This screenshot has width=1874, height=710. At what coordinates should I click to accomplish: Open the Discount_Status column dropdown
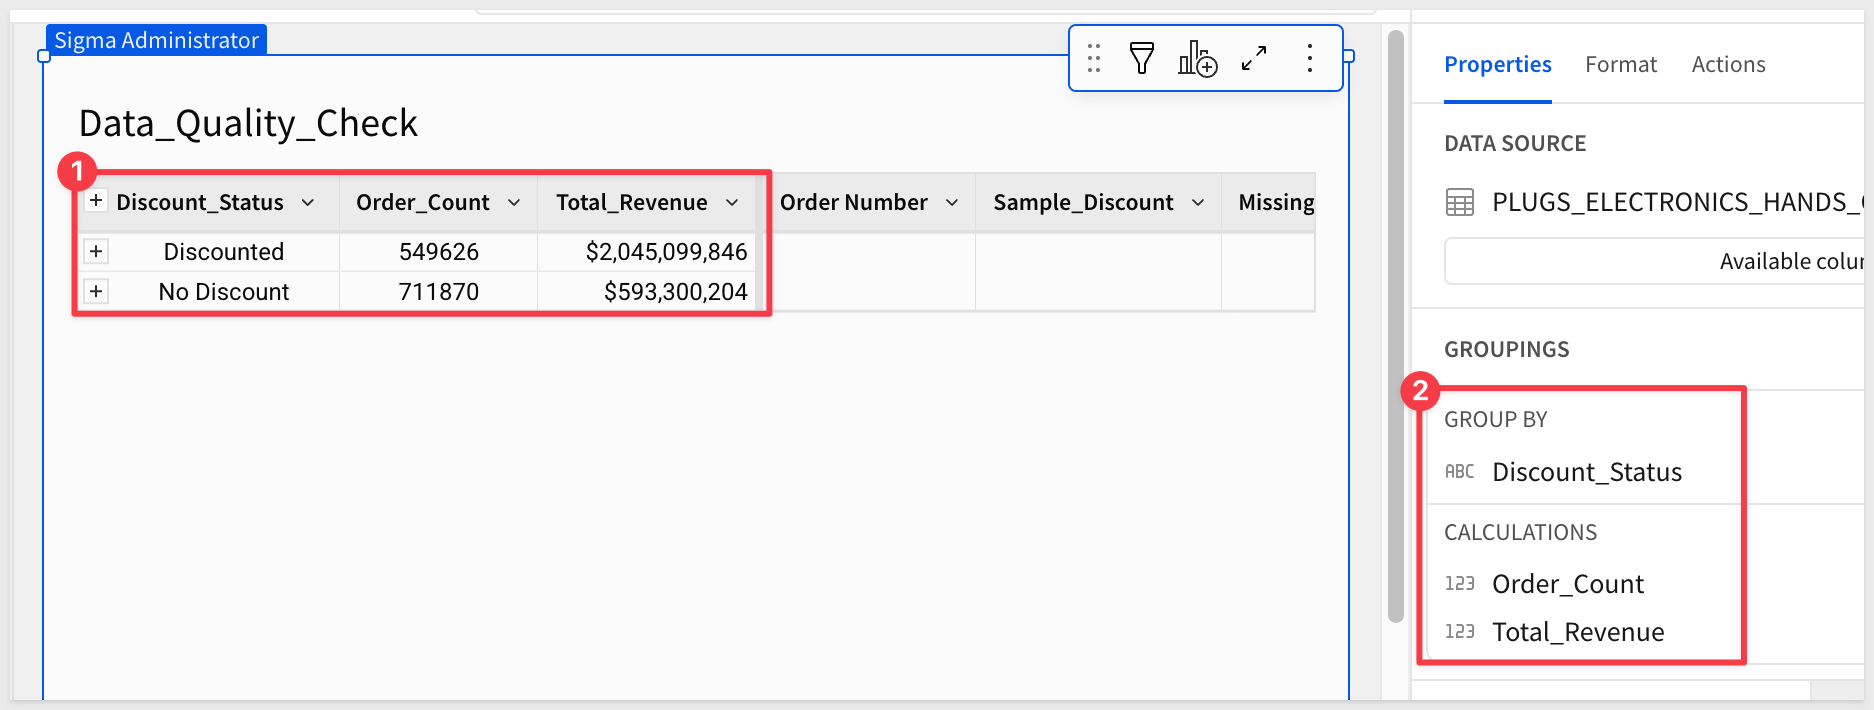pyautogui.click(x=308, y=203)
